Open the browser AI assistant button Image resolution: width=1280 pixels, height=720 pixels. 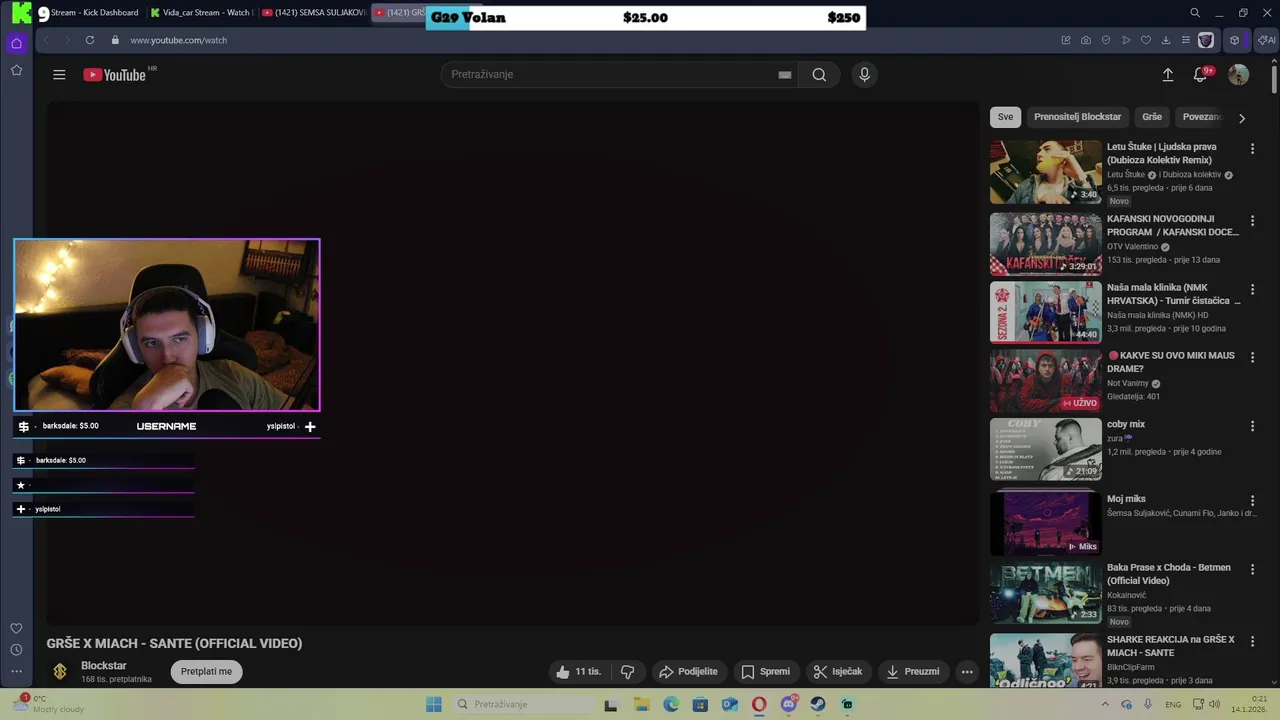tap(1267, 40)
